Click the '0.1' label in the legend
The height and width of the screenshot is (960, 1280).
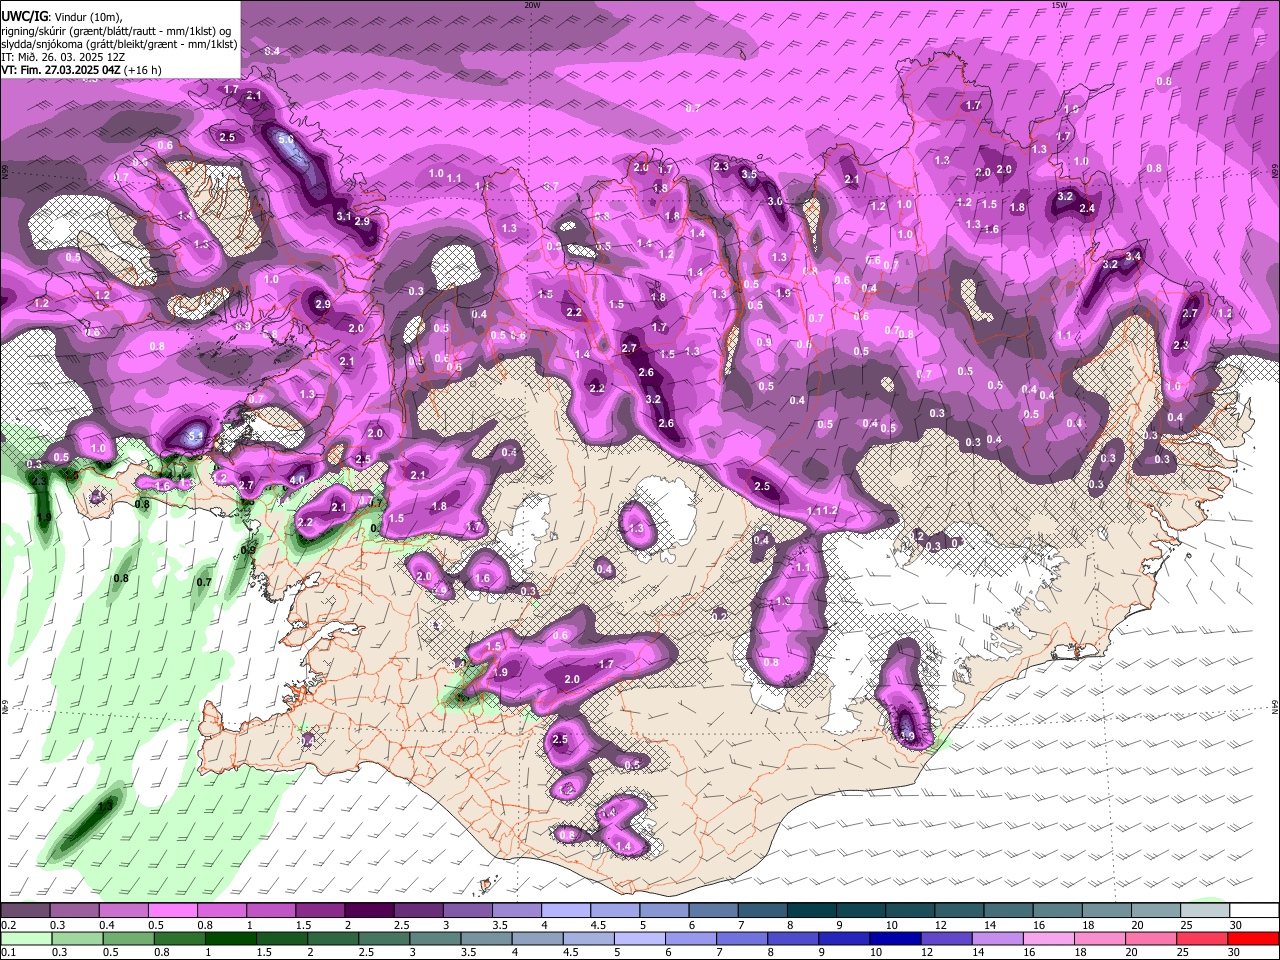(x=8, y=953)
